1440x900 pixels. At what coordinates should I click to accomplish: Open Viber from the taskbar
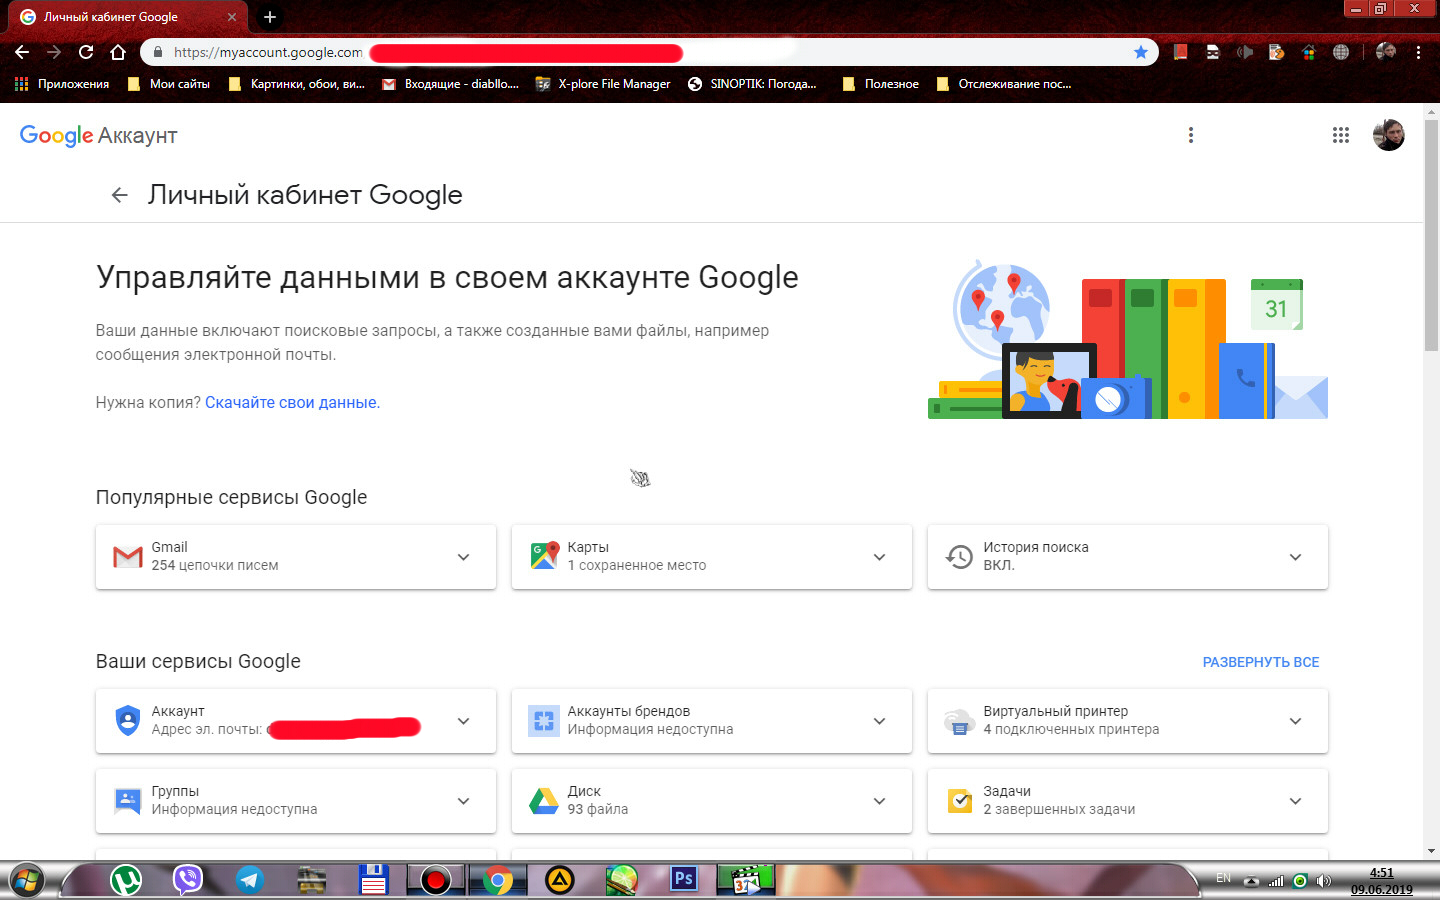(187, 880)
